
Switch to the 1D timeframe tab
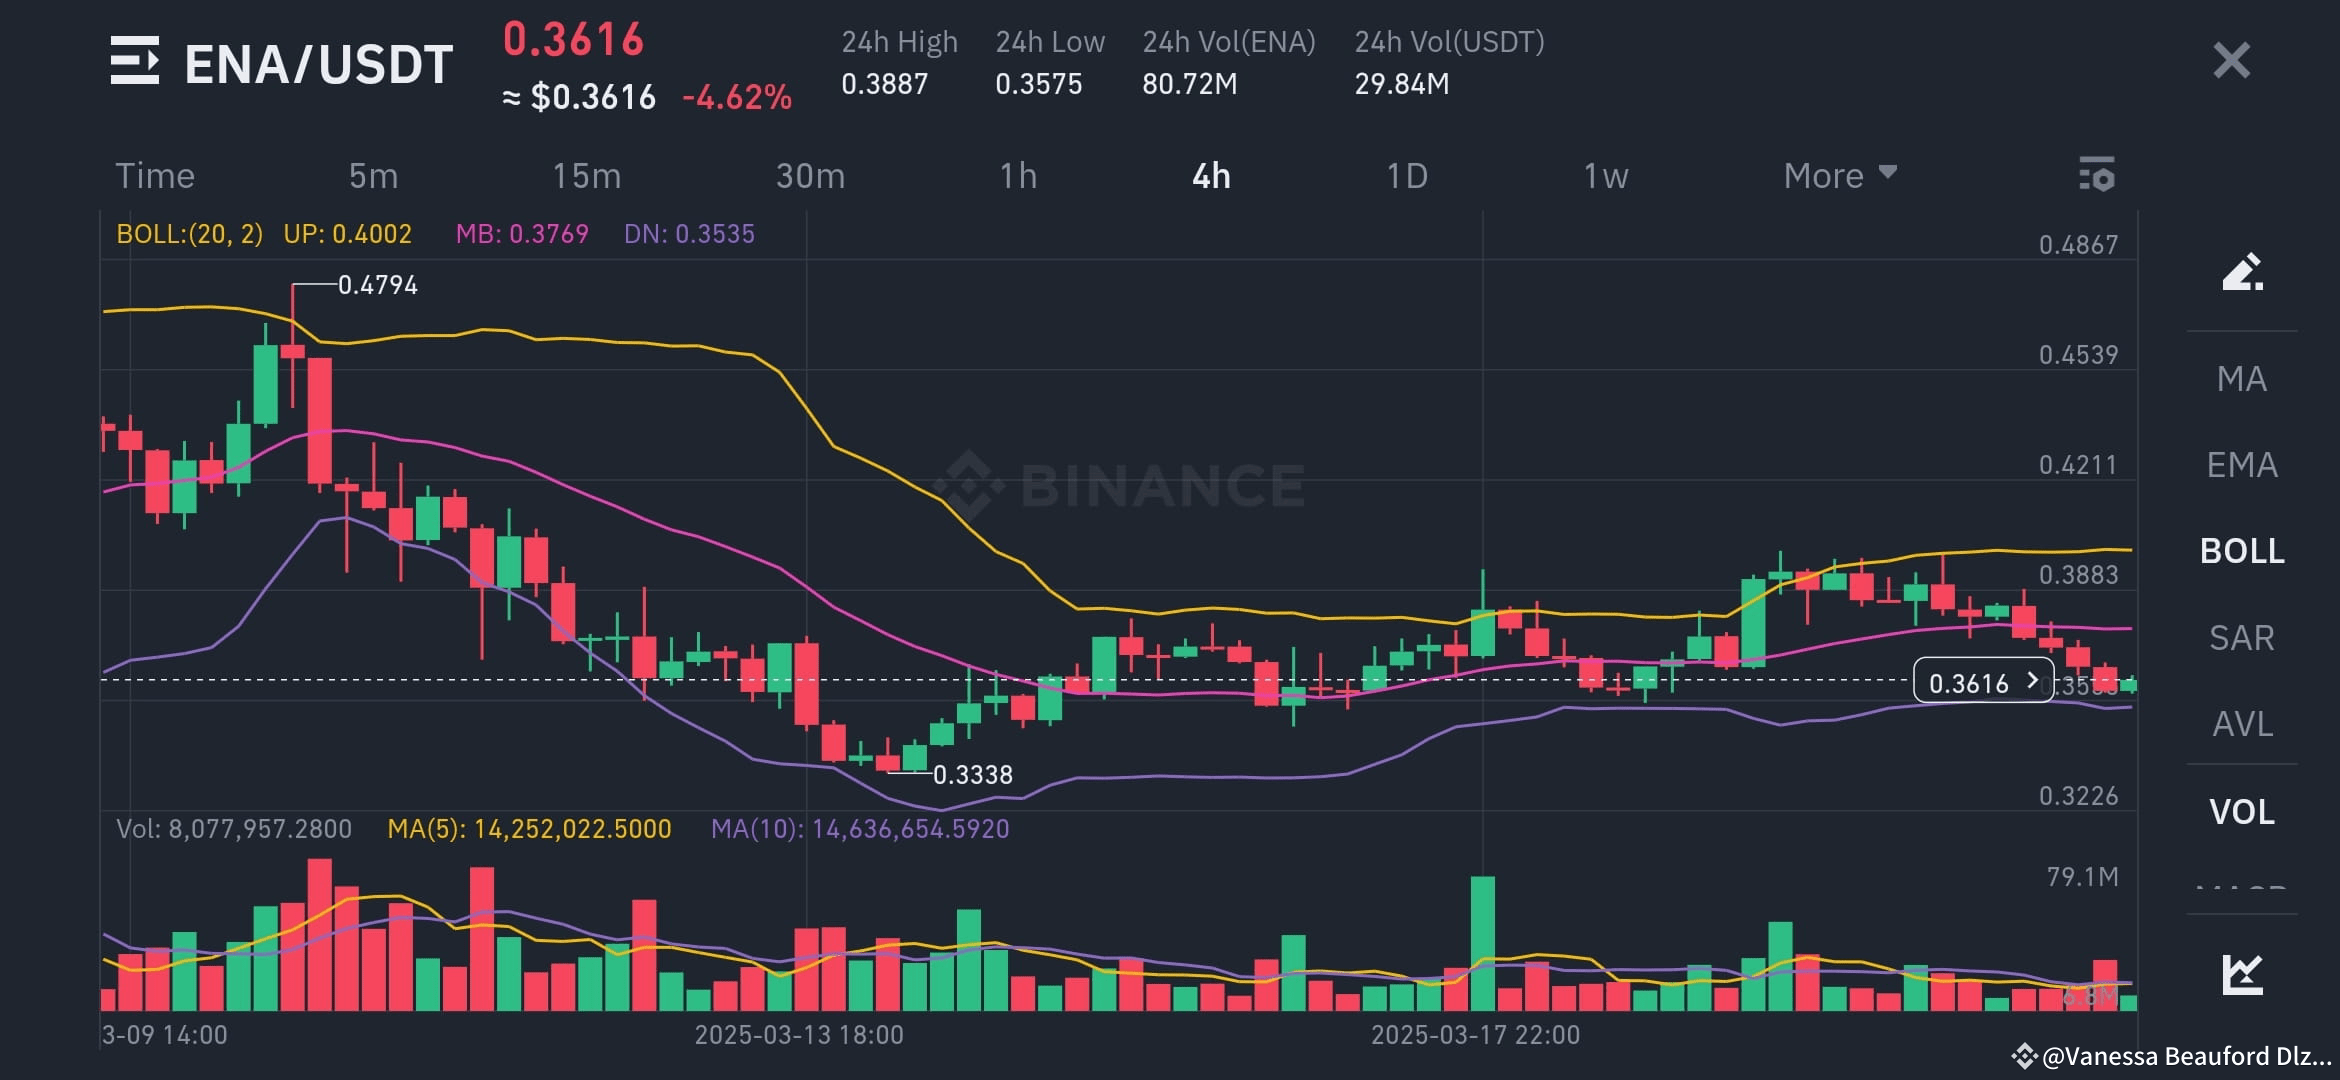click(x=1406, y=174)
